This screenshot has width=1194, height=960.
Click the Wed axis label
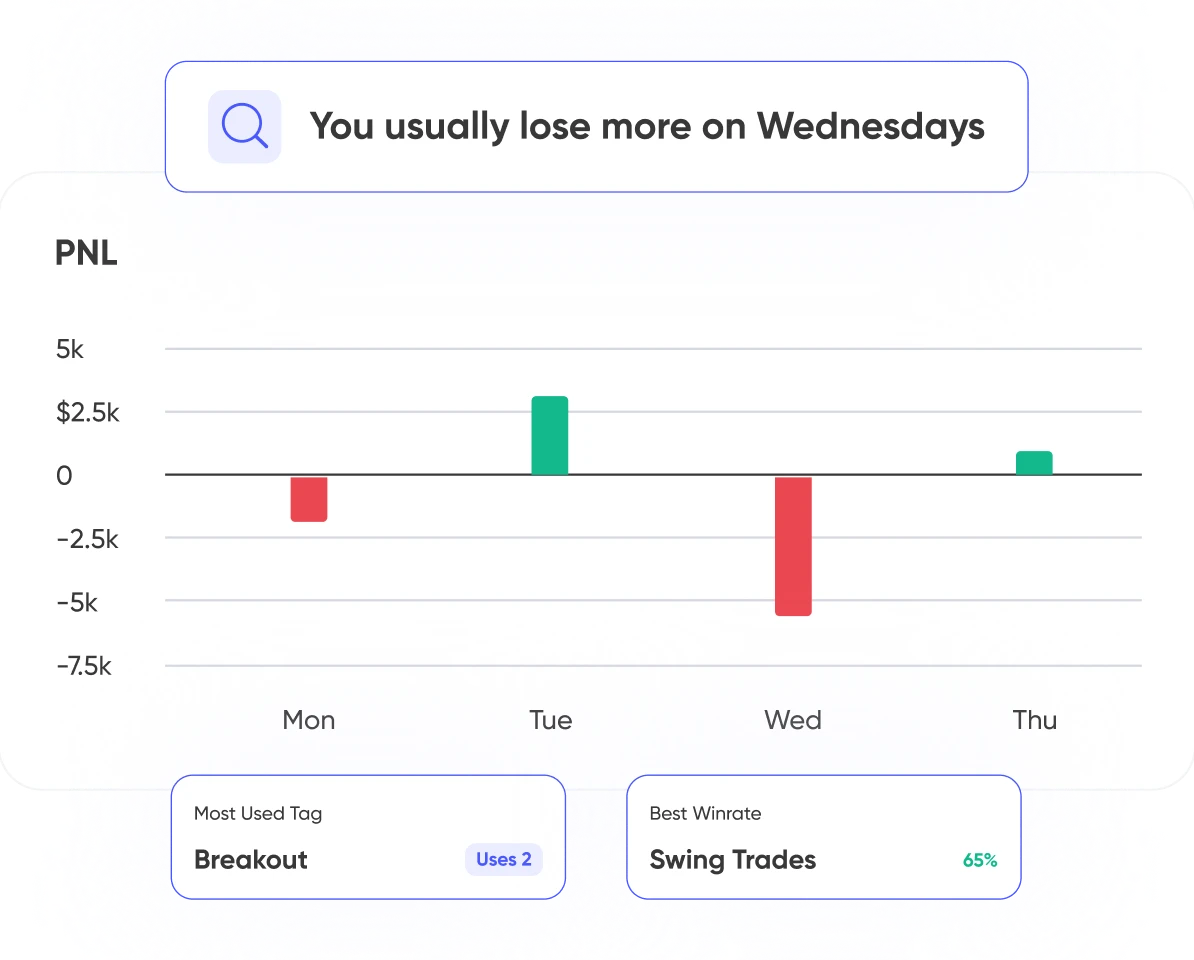tap(793, 720)
